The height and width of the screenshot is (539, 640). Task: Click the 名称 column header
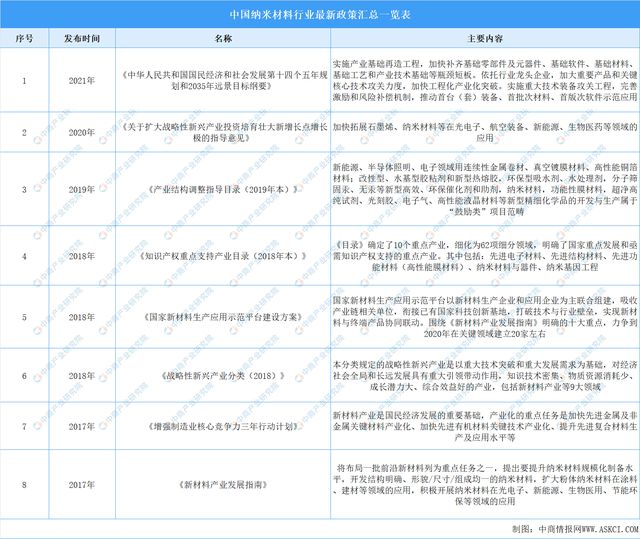[x=223, y=39]
